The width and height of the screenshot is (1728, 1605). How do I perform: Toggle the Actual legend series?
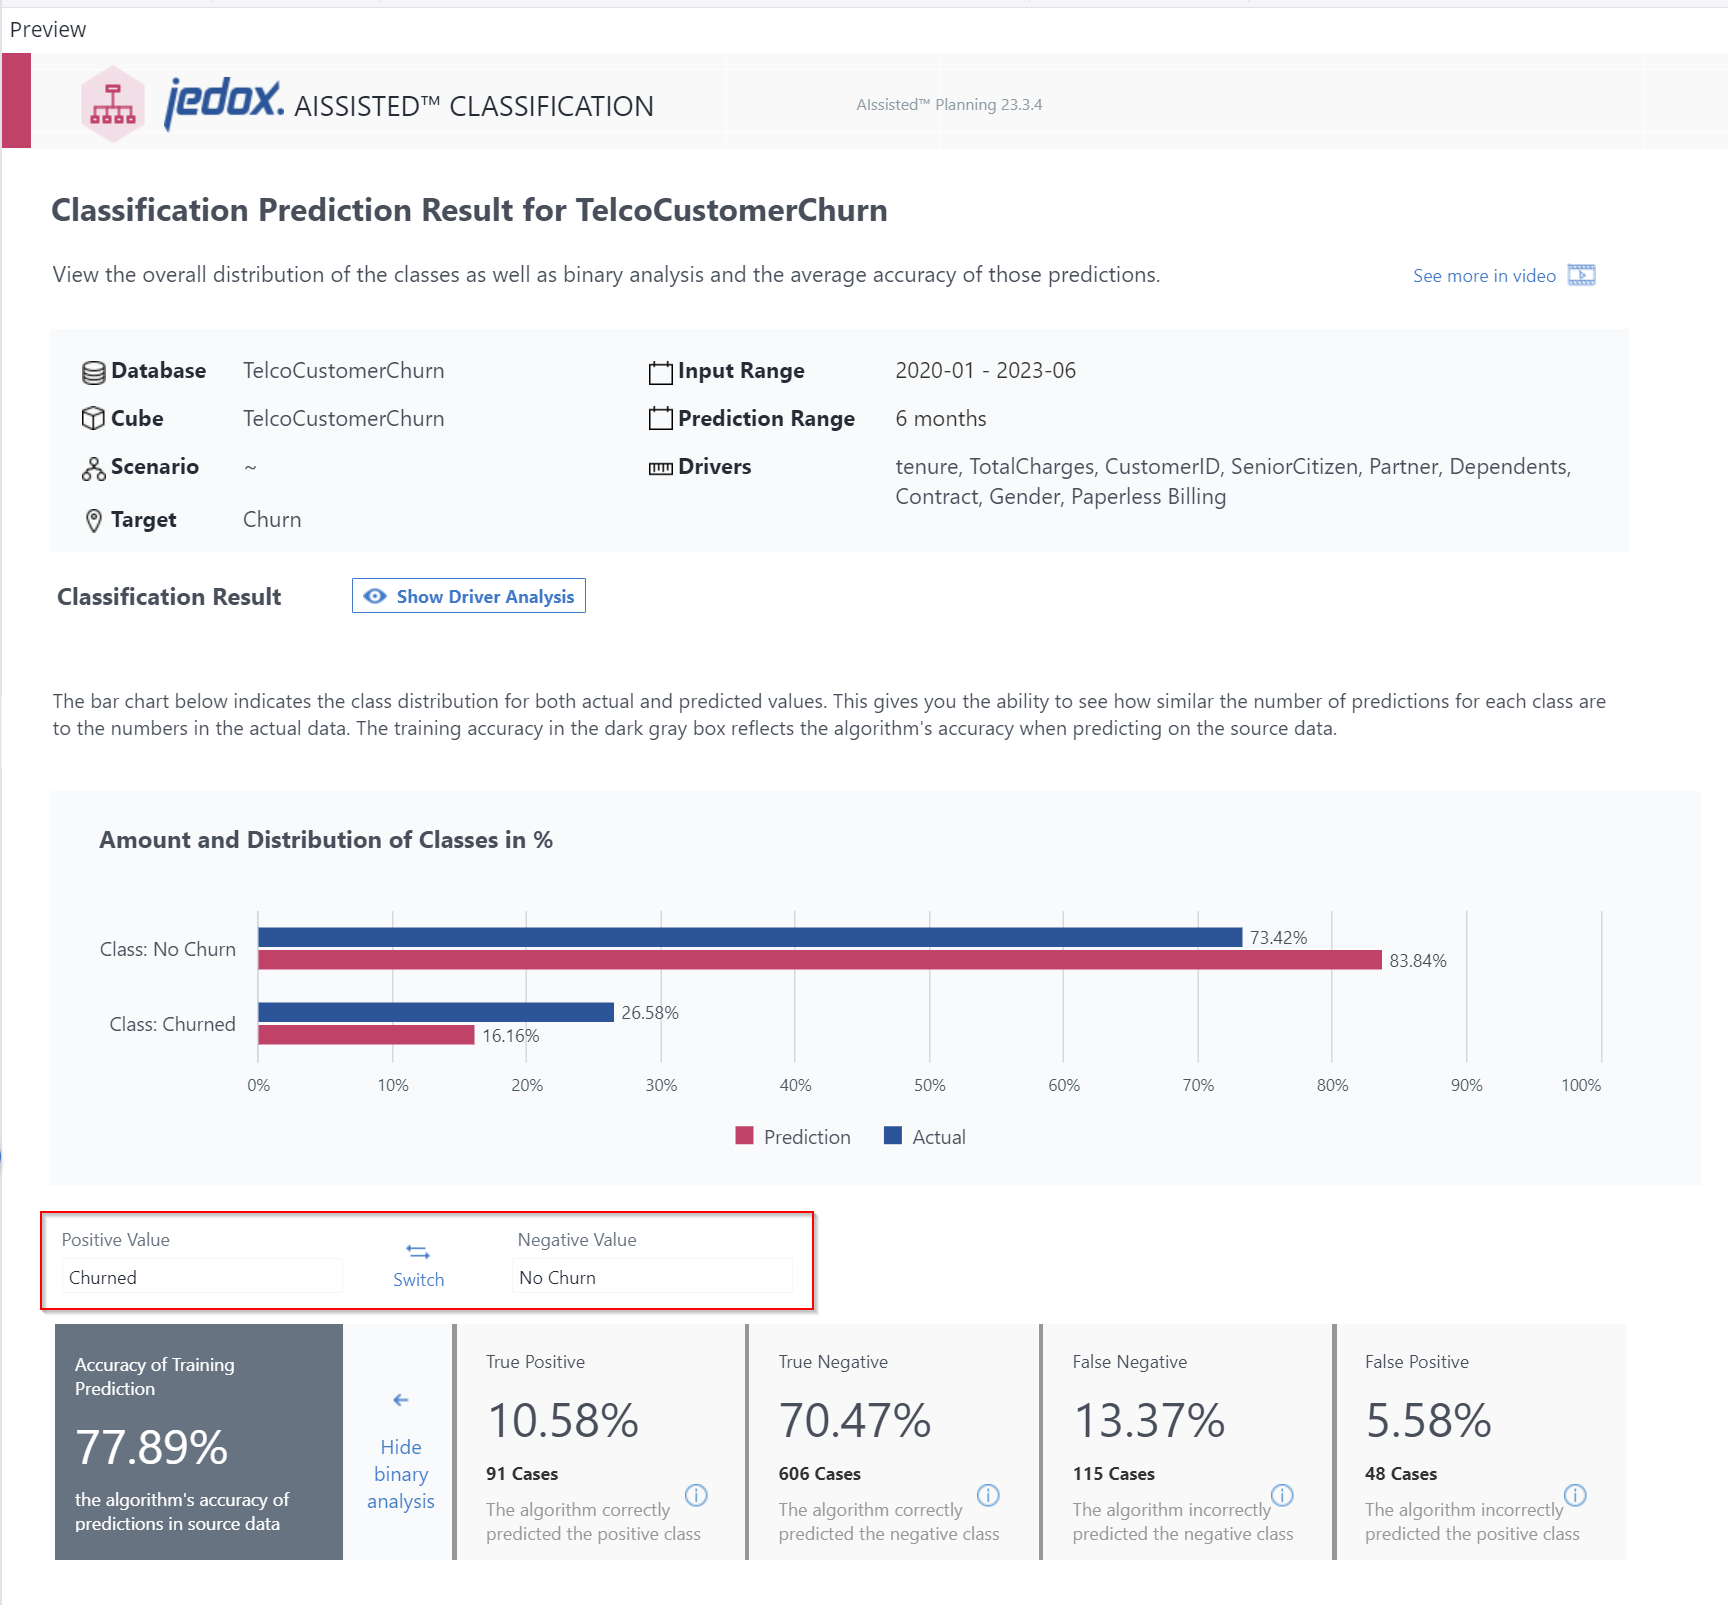(x=925, y=1137)
